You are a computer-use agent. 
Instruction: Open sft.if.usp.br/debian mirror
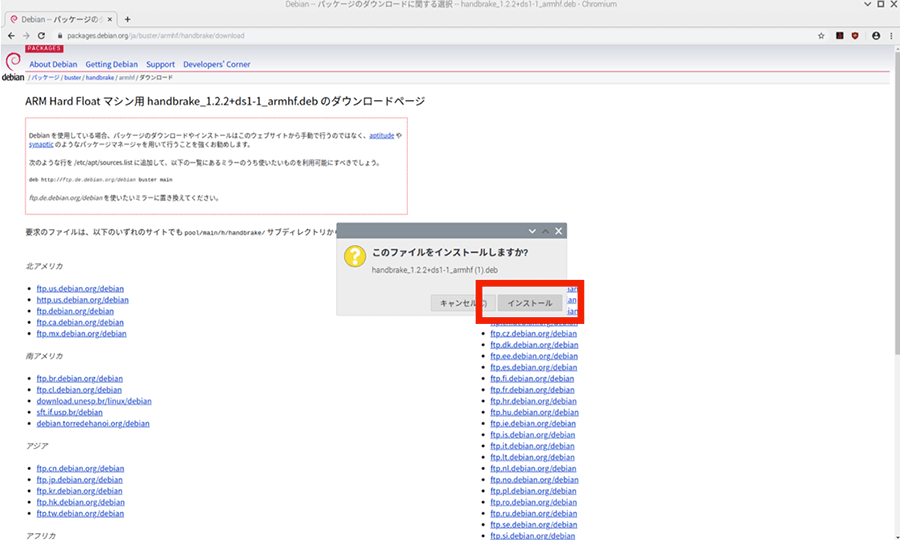click(69, 412)
